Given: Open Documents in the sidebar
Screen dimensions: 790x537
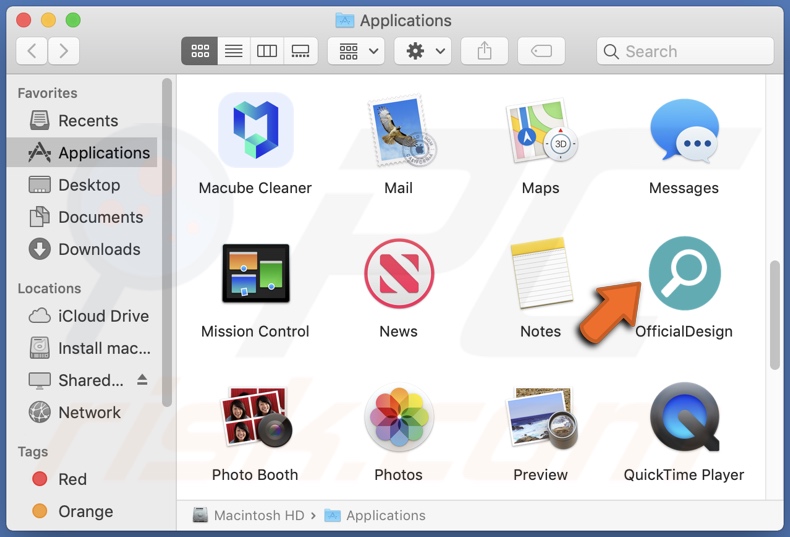Looking at the screenshot, I should [82, 217].
